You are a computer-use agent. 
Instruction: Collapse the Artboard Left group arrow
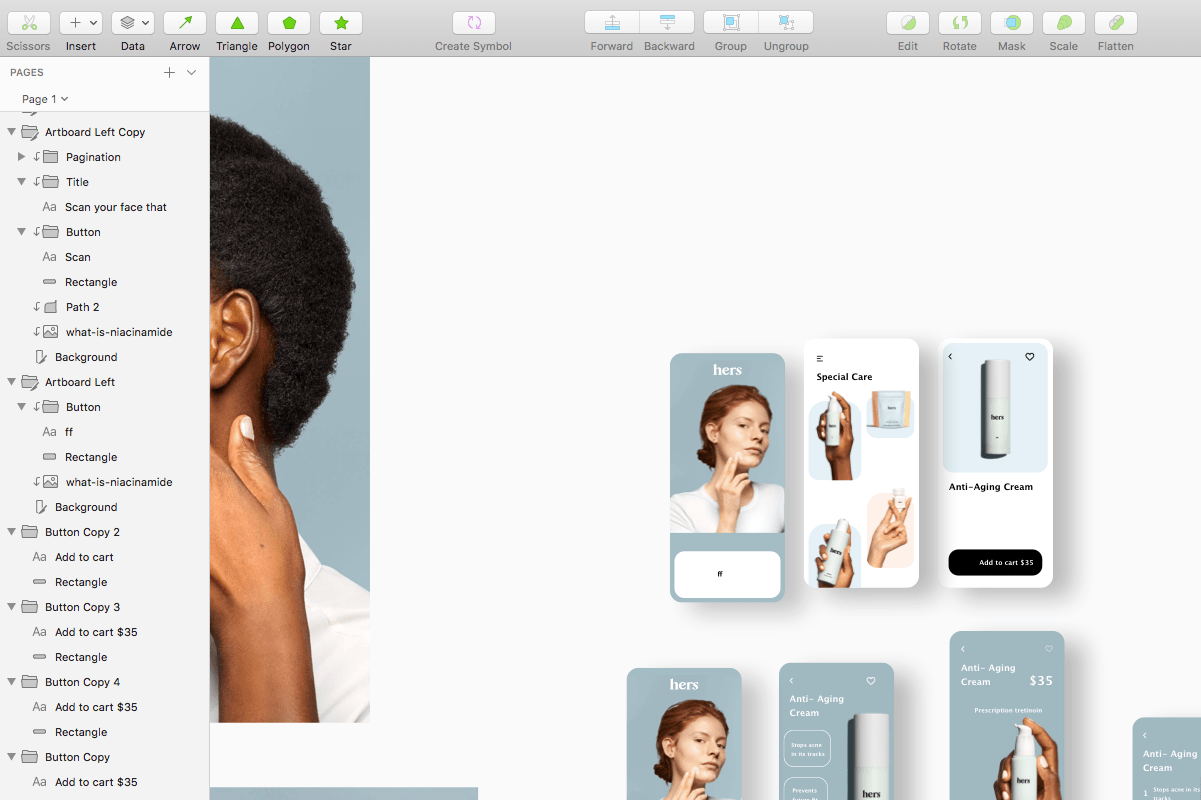pos(11,382)
